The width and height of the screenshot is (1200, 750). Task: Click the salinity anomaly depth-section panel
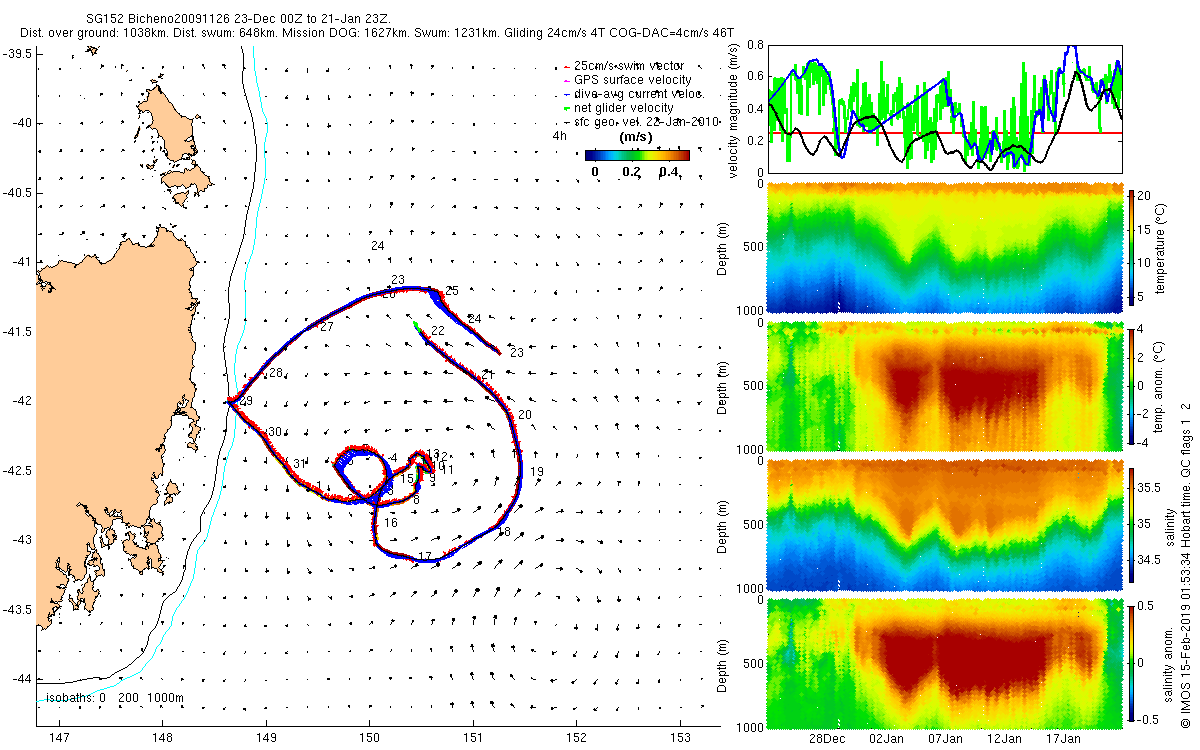click(x=945, y=662)
